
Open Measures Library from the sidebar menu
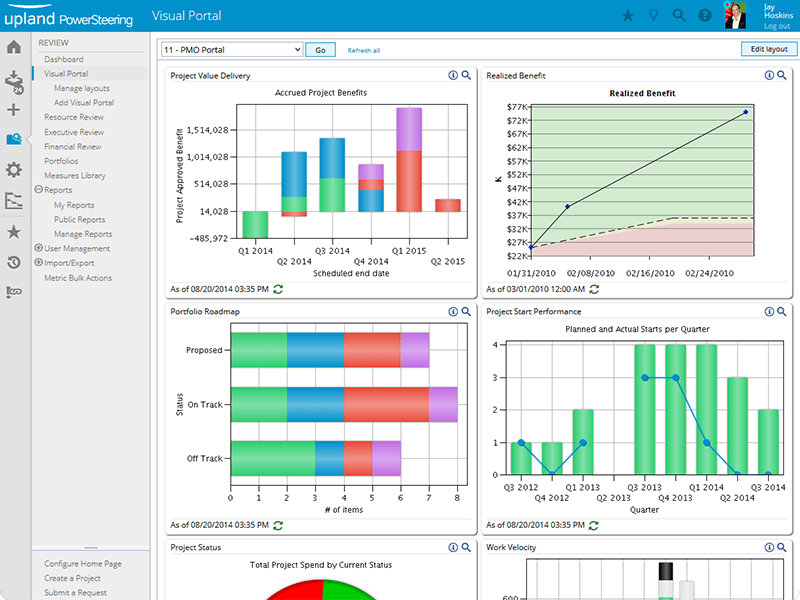click(74, 175)
